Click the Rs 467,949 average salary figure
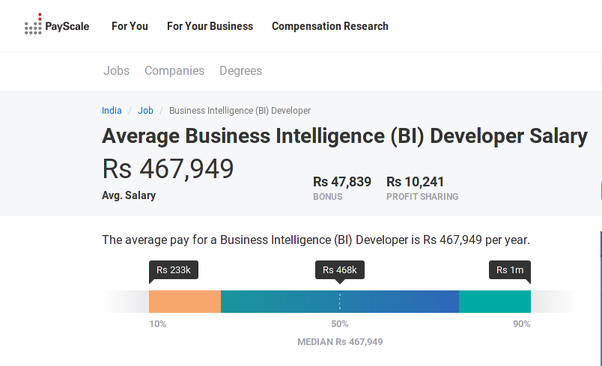This screenshot has height=366, width=602. pyautogui.click(x=168, y=169)
